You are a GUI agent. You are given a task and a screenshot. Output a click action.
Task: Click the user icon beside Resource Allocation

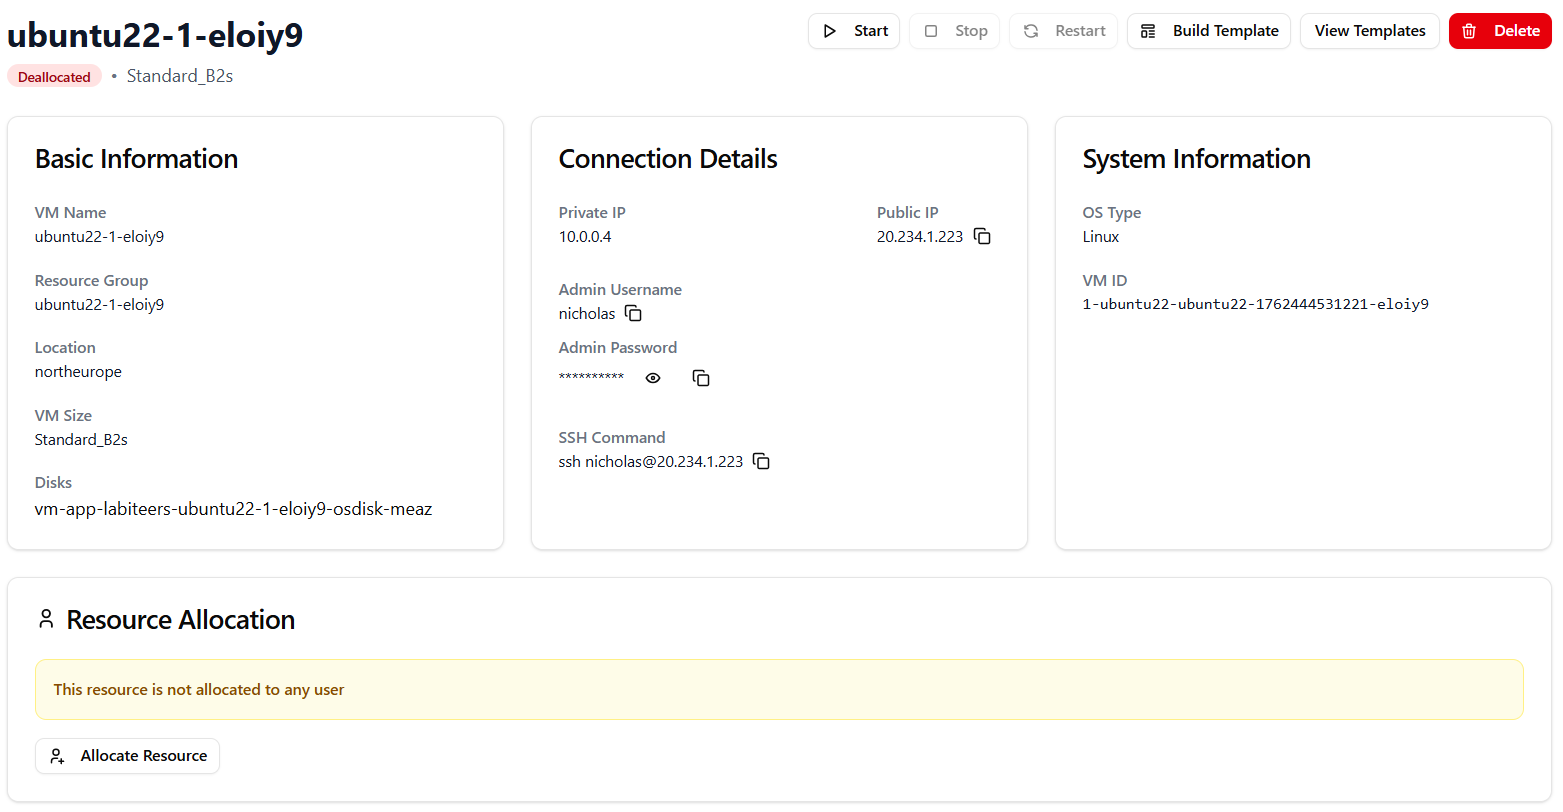[46, 620]
